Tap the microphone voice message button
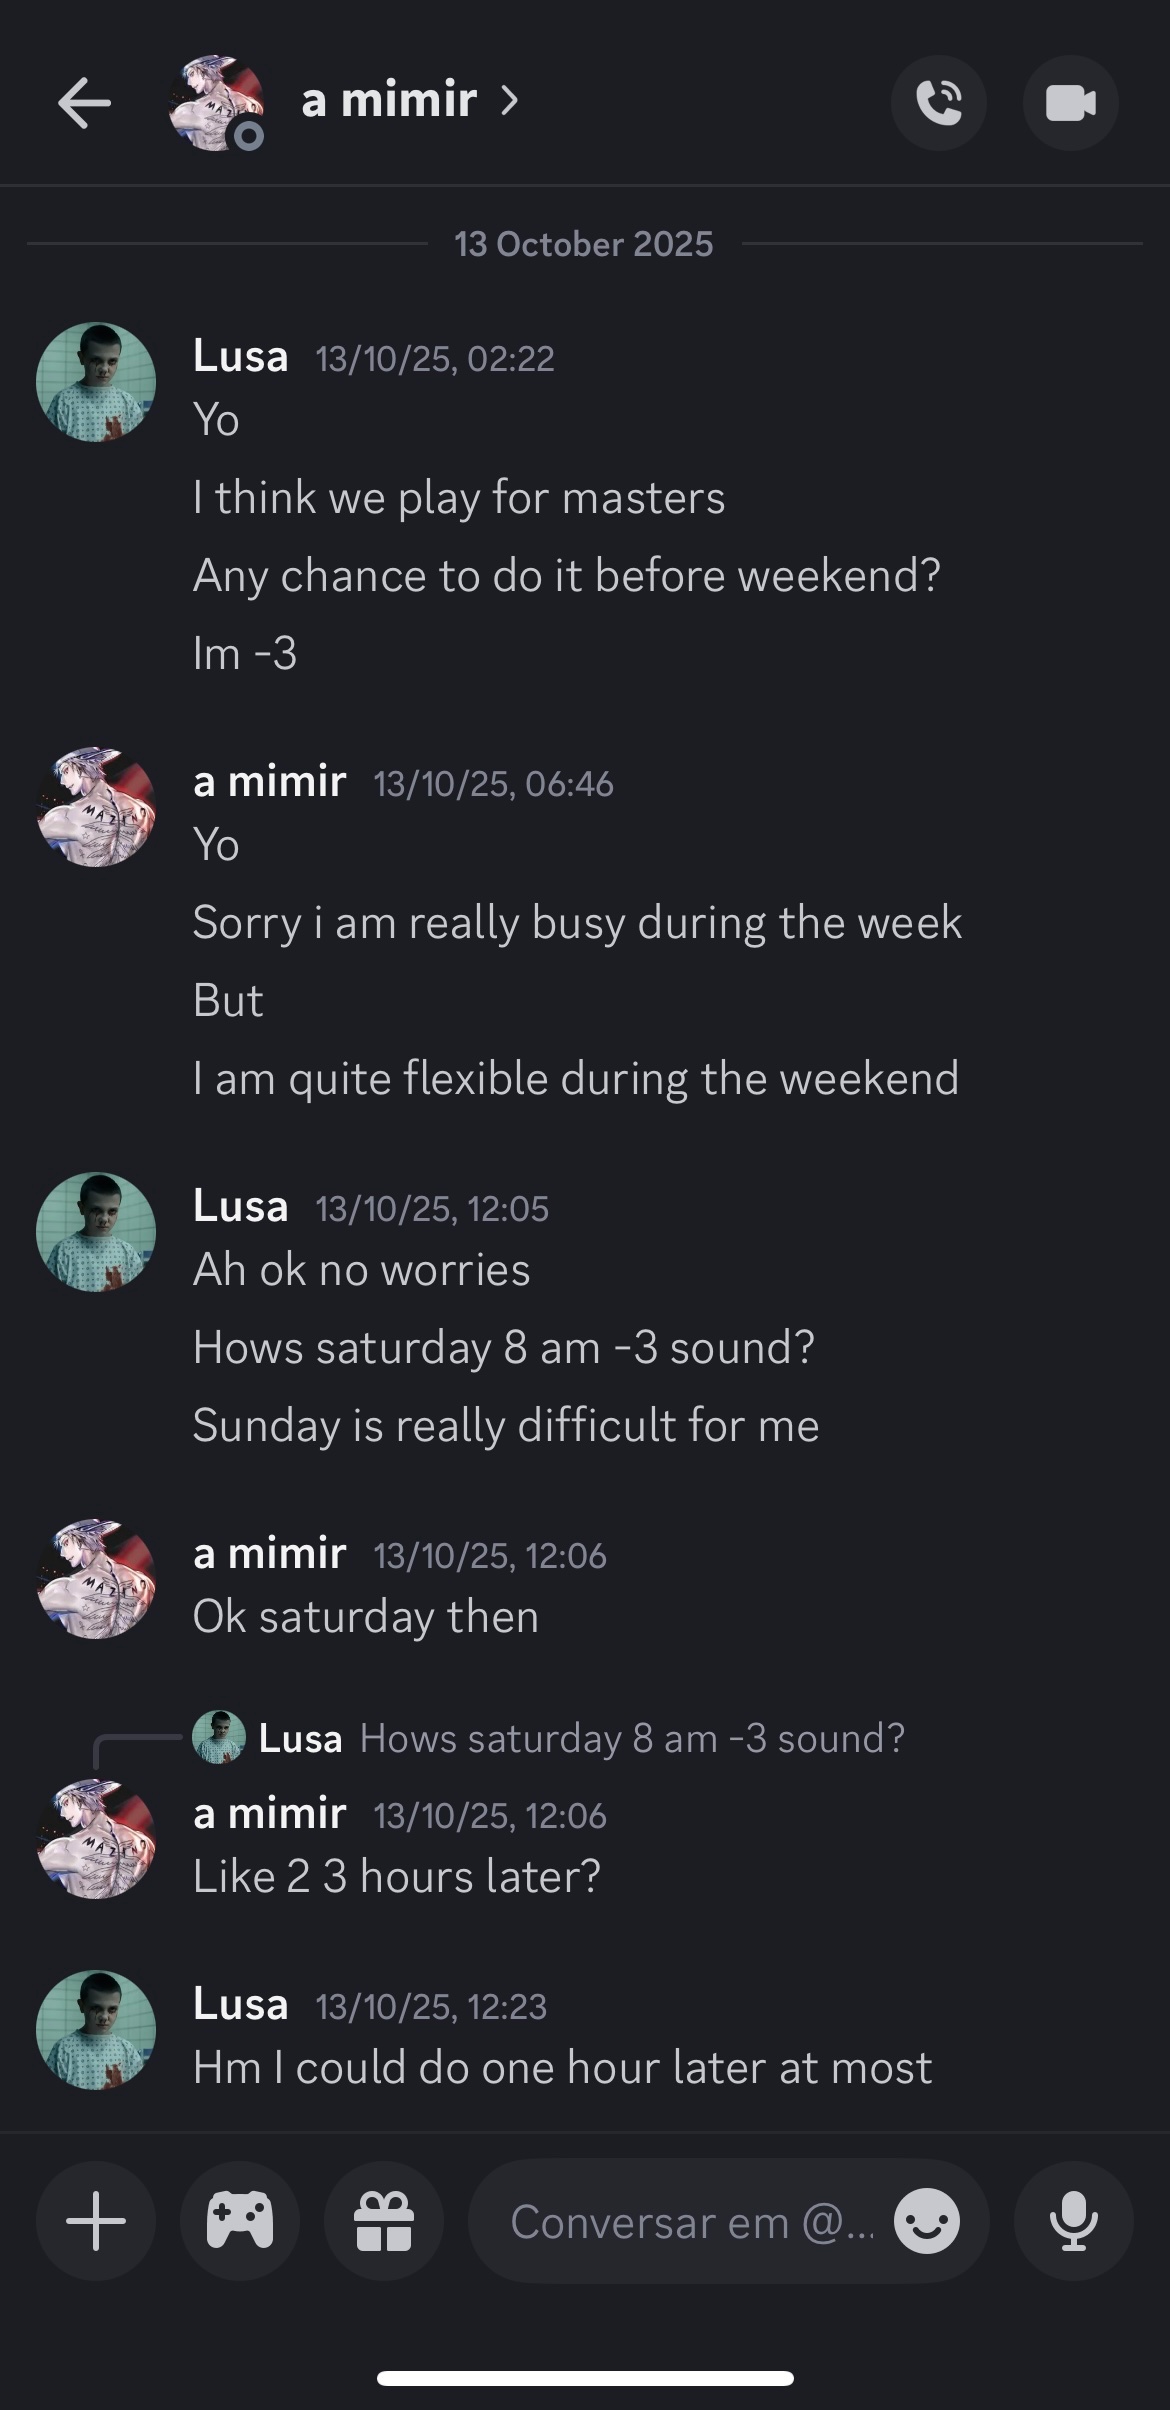Screen dimensions: 1170x2410 [x=1073, y=2221]
